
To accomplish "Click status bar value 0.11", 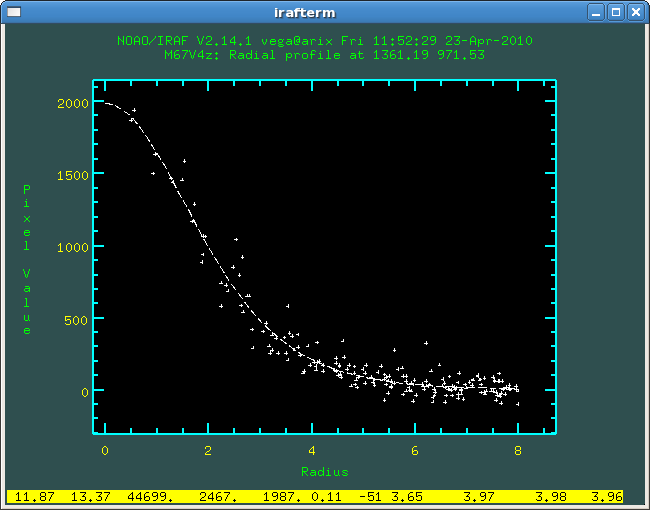I will tap(326, 496).
